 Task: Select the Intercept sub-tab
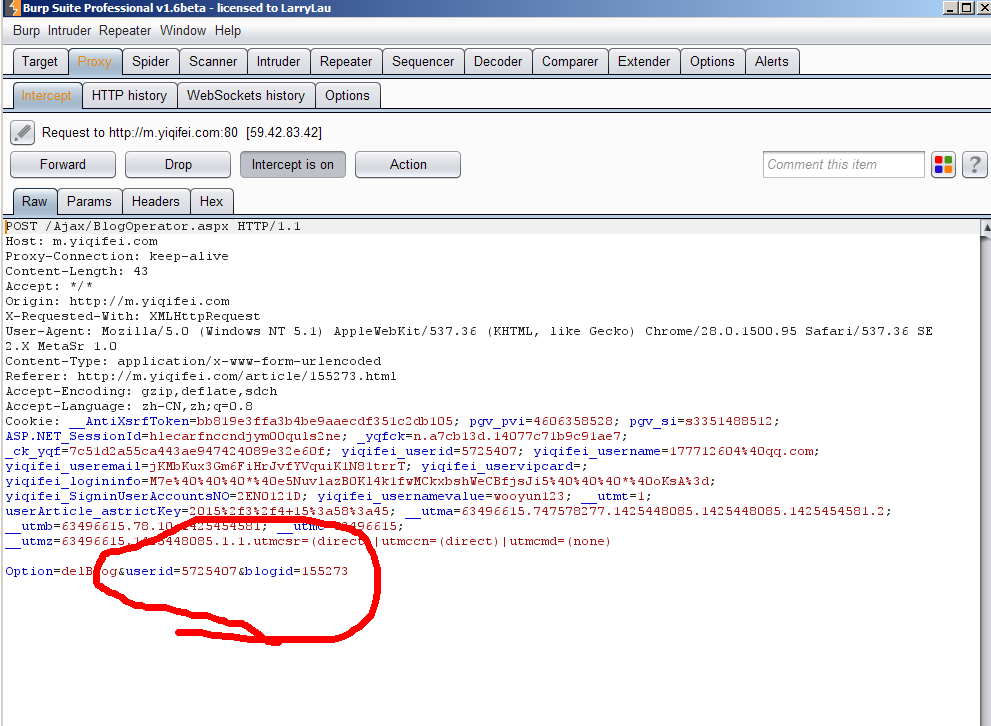47,95
